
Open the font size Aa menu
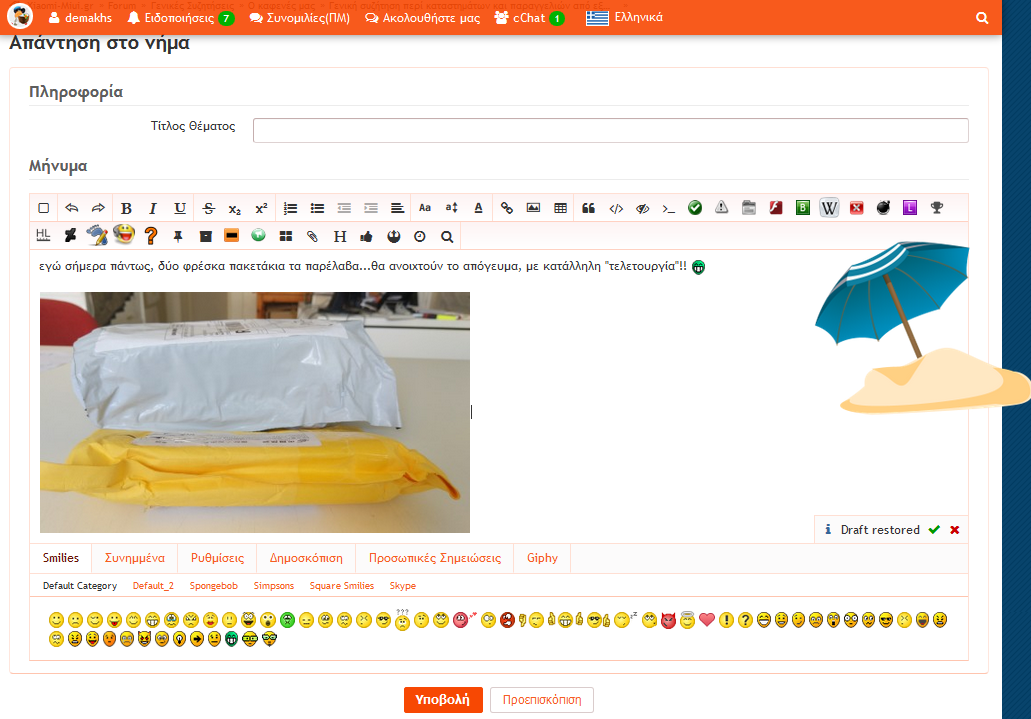[x=425, y=209]
